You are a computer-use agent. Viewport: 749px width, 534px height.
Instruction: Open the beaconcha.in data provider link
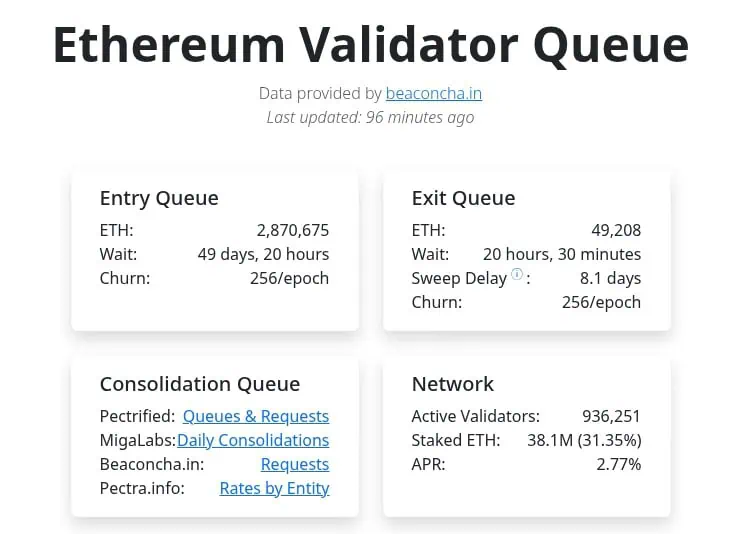[434, 93]
